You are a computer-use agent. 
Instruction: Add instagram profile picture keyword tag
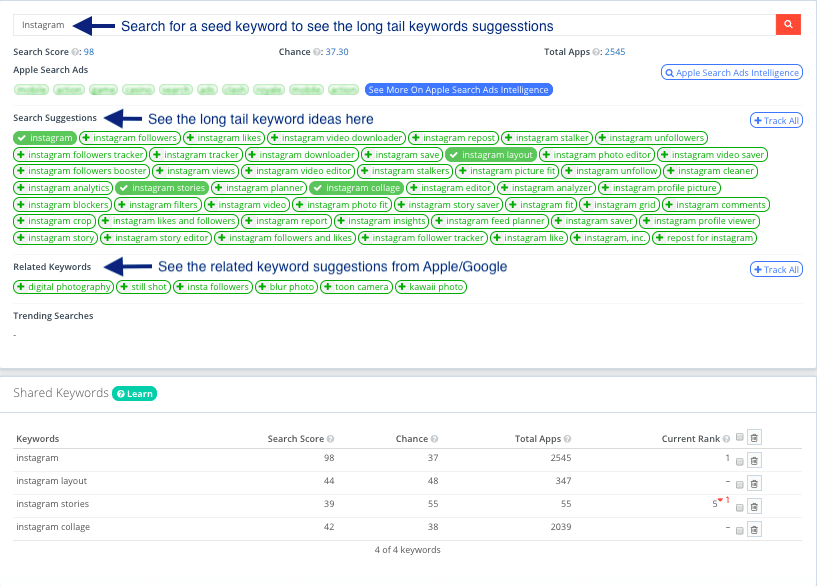click(x=659, y=188)
